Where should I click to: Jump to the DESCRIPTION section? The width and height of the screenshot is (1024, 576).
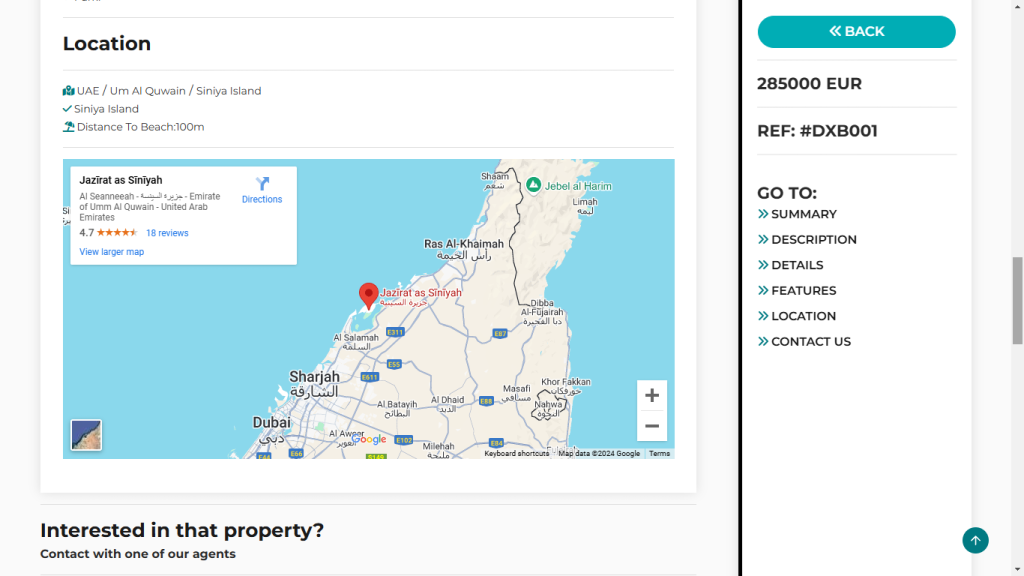(x=813, y=240)
